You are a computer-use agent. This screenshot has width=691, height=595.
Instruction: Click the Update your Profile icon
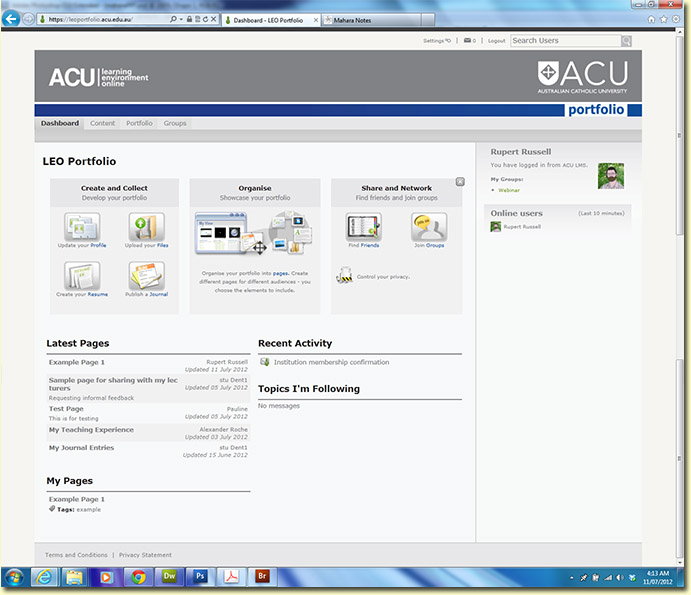[81, 225]
